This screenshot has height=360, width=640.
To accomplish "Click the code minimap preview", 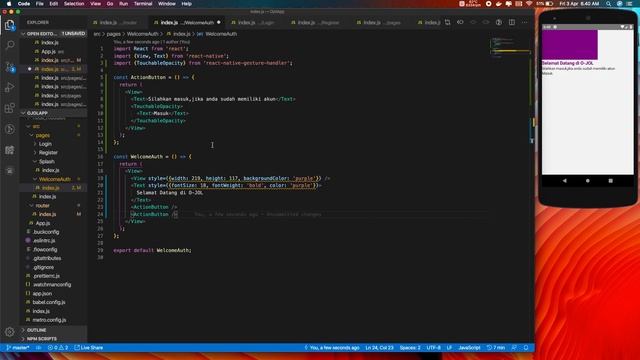I will pyautogui.click(x=510, y=48).
